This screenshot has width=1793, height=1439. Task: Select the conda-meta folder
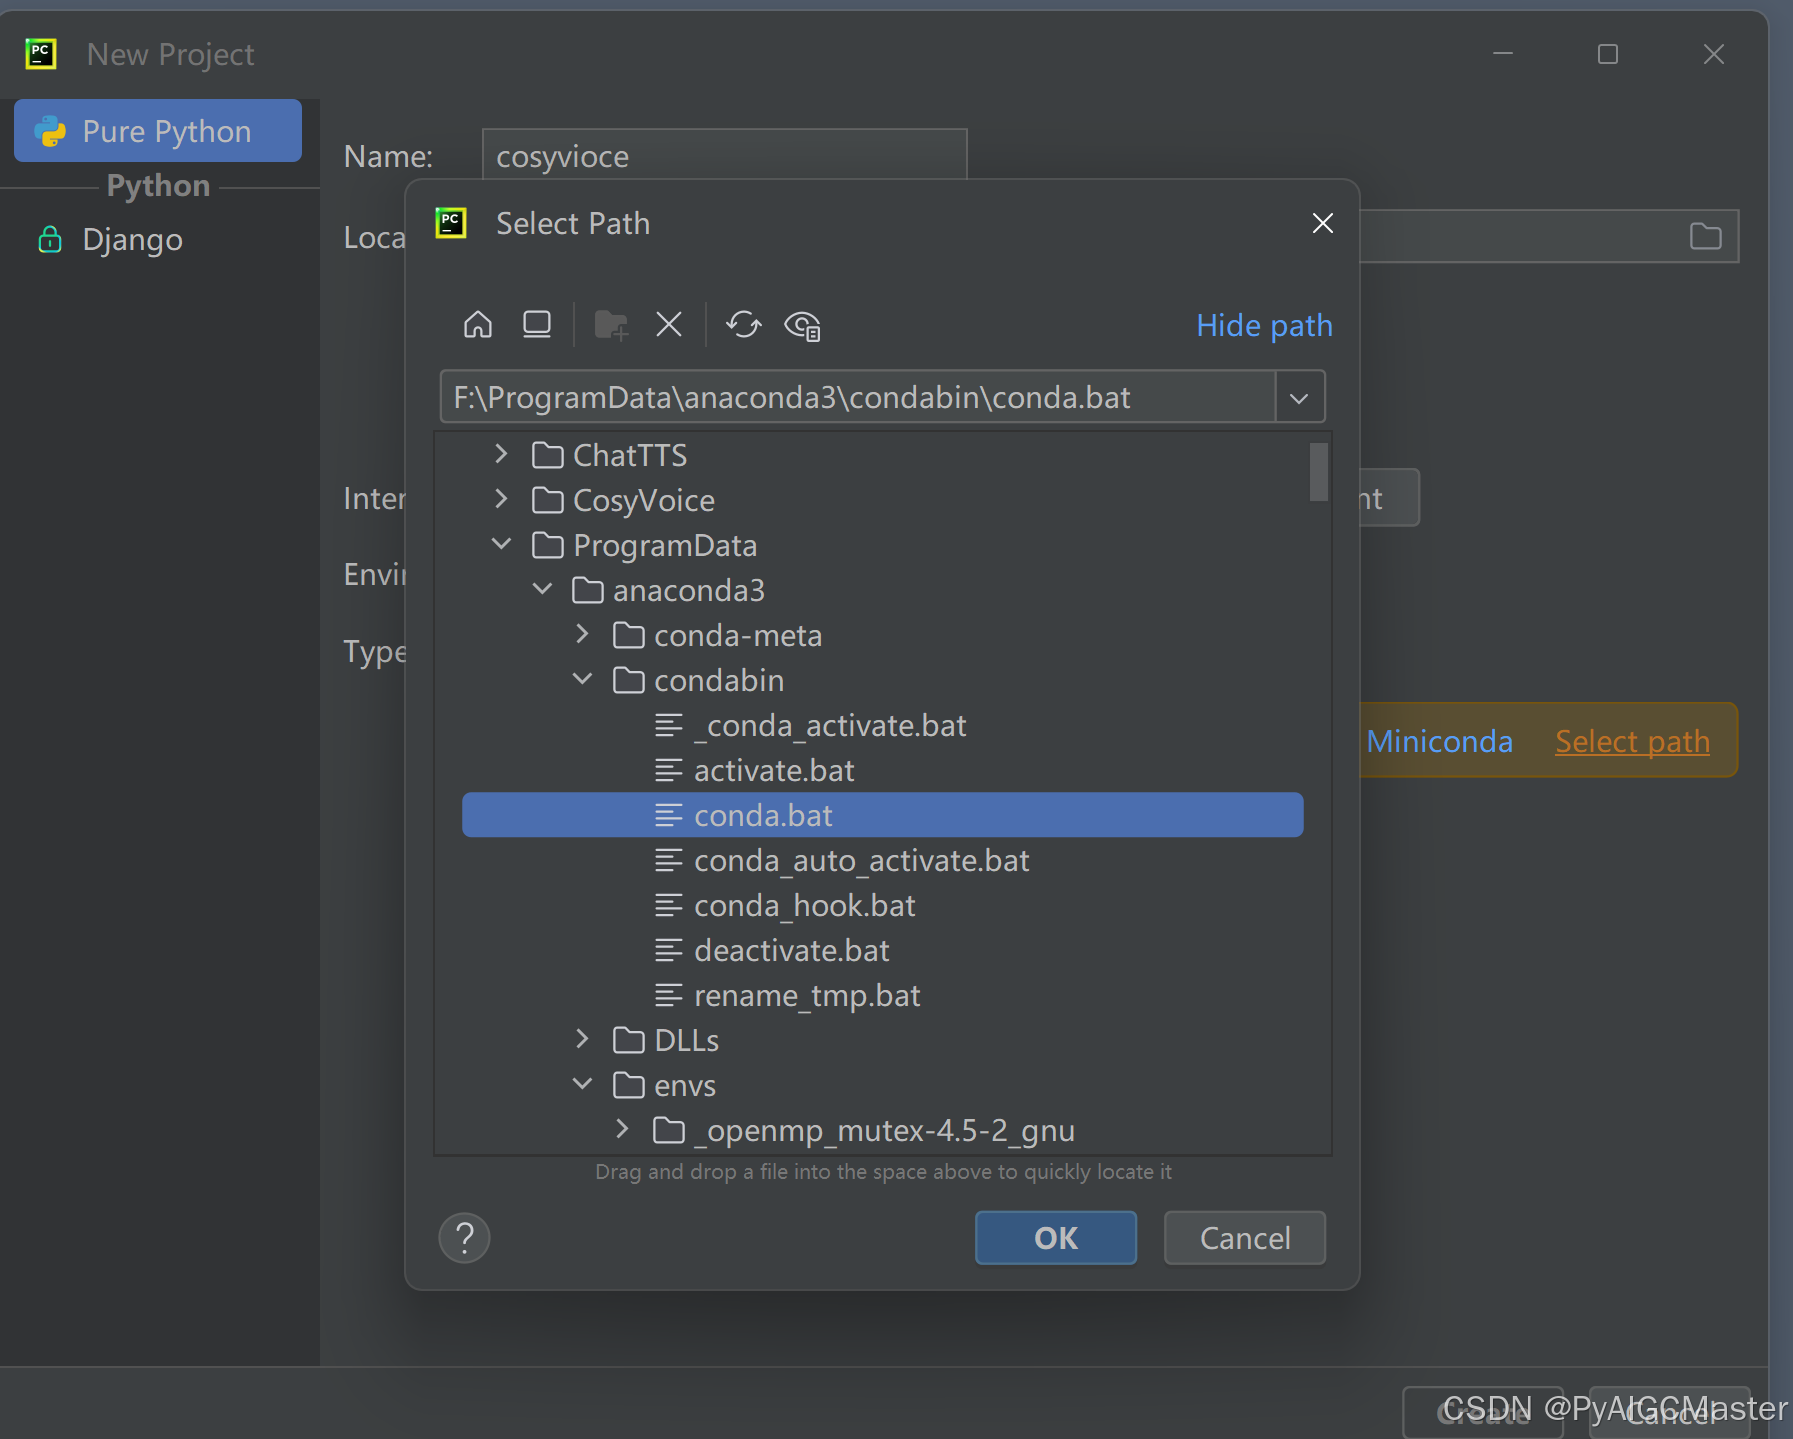(x=717, y=635)
